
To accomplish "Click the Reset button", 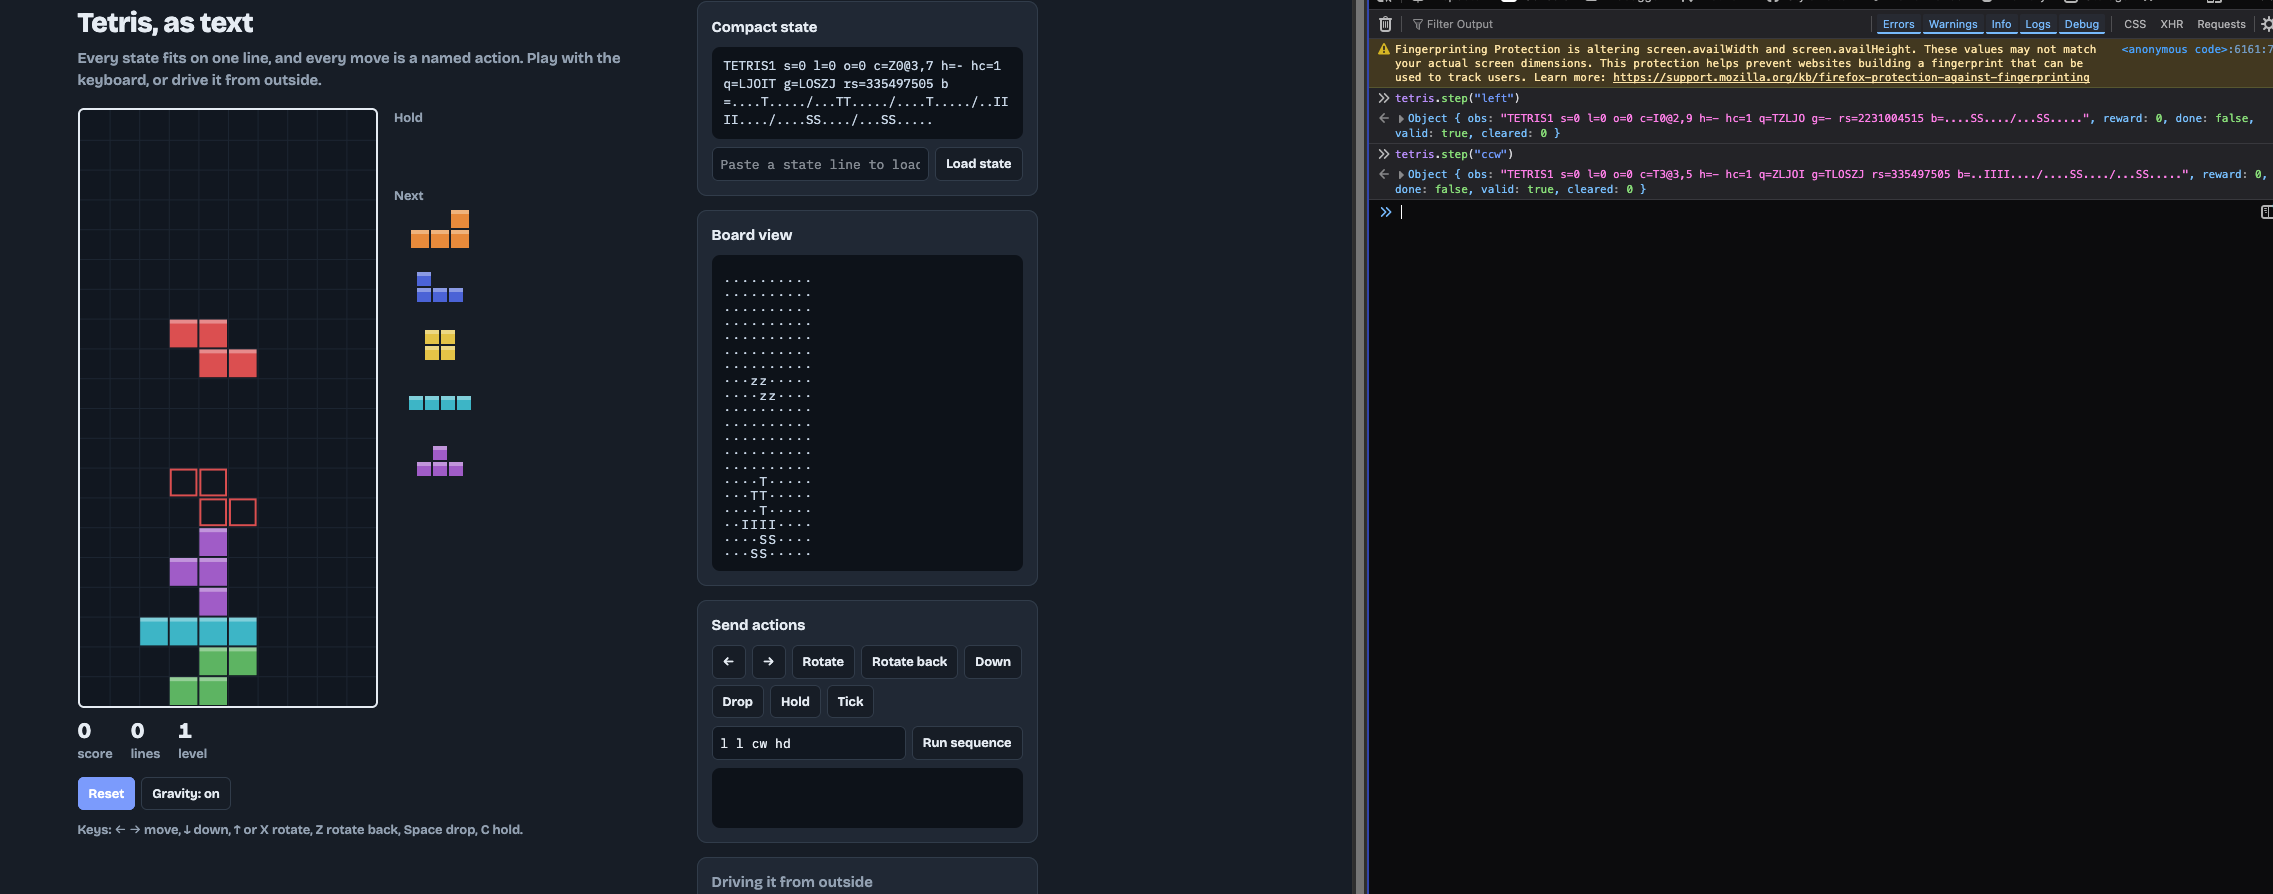I will click(106, 794).
